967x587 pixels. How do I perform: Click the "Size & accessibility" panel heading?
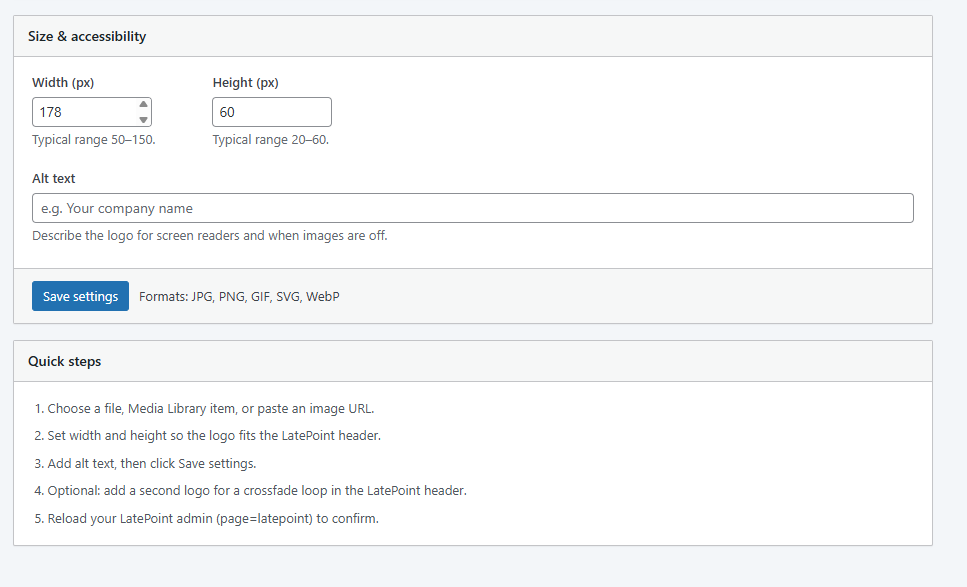(x=87, y=36)
